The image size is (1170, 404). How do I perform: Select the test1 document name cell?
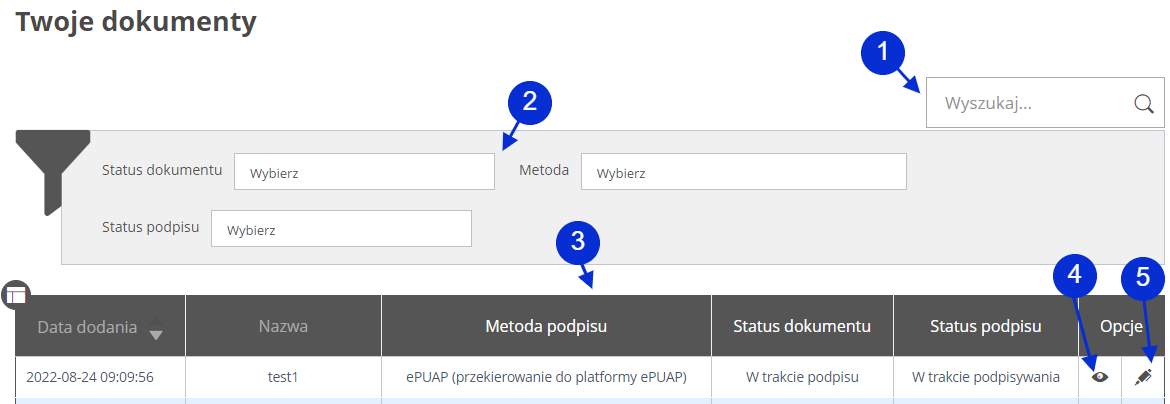[x=283, y=378]
